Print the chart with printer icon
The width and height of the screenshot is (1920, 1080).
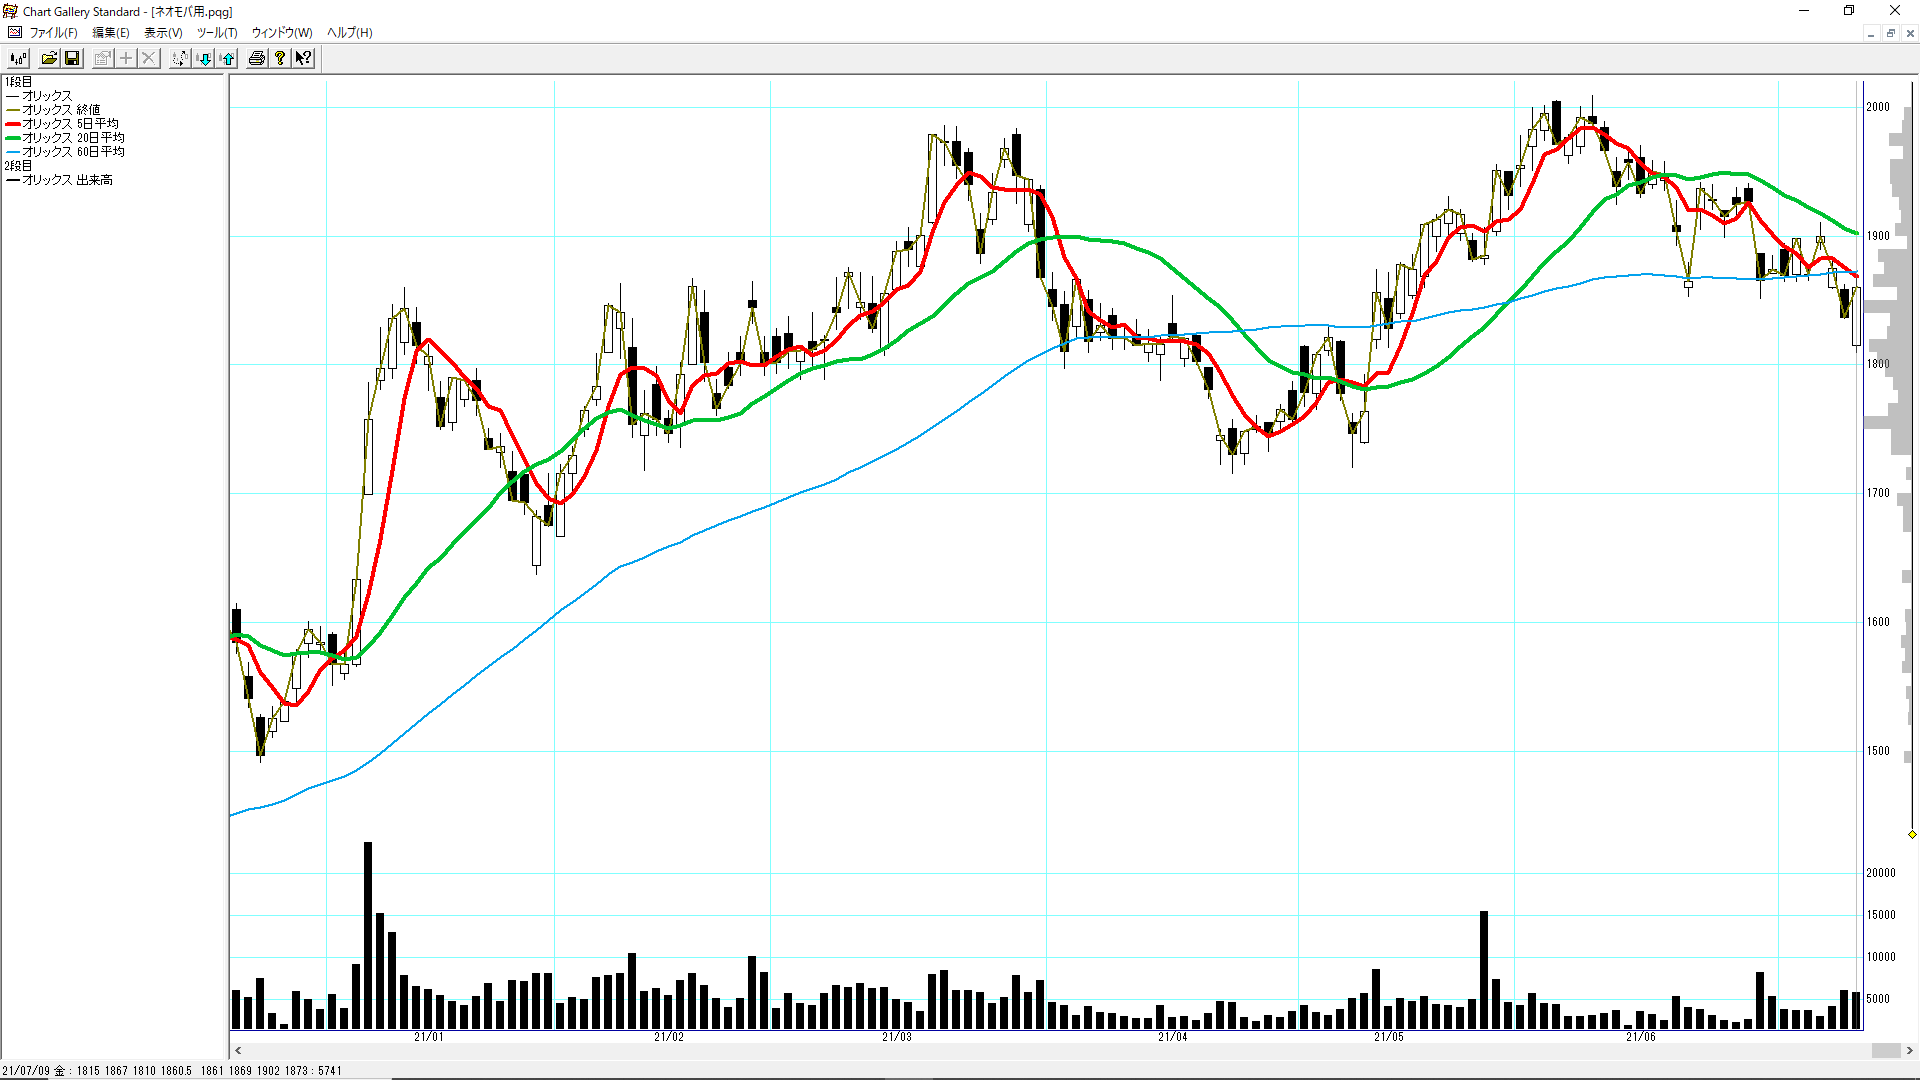pyautogui.click(x=257, y=58)
